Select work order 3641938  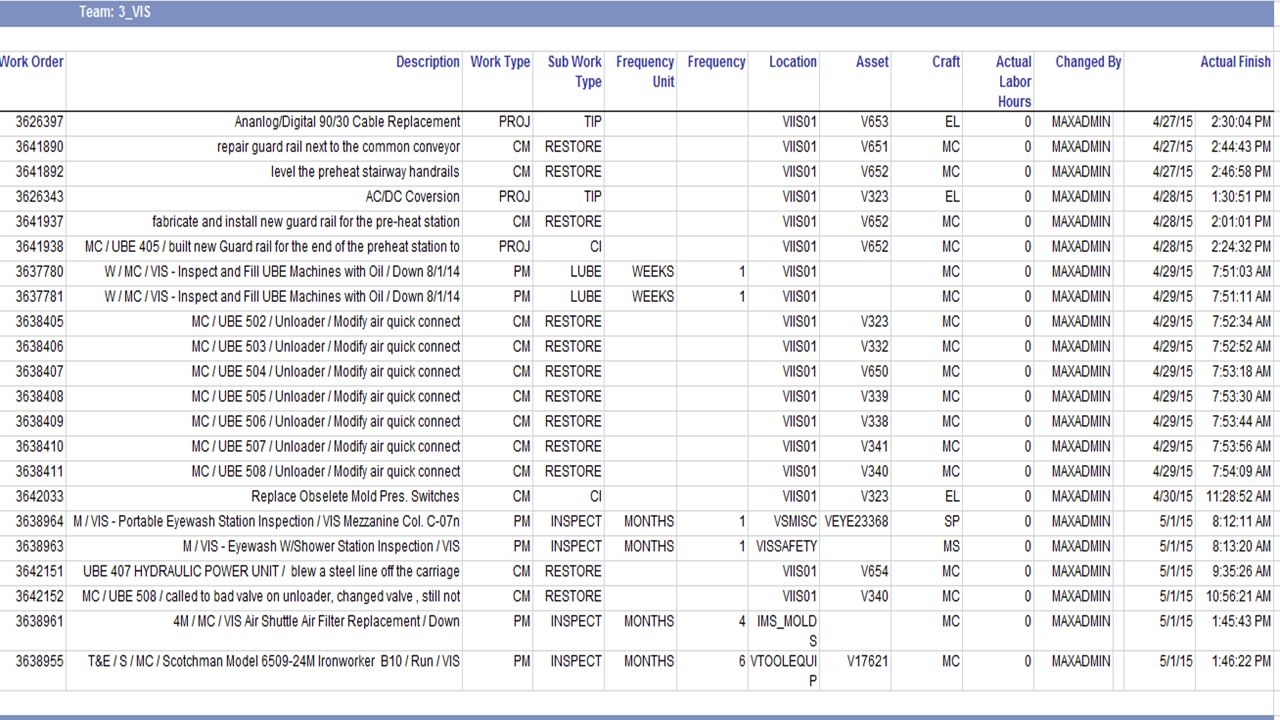[40, 247]
